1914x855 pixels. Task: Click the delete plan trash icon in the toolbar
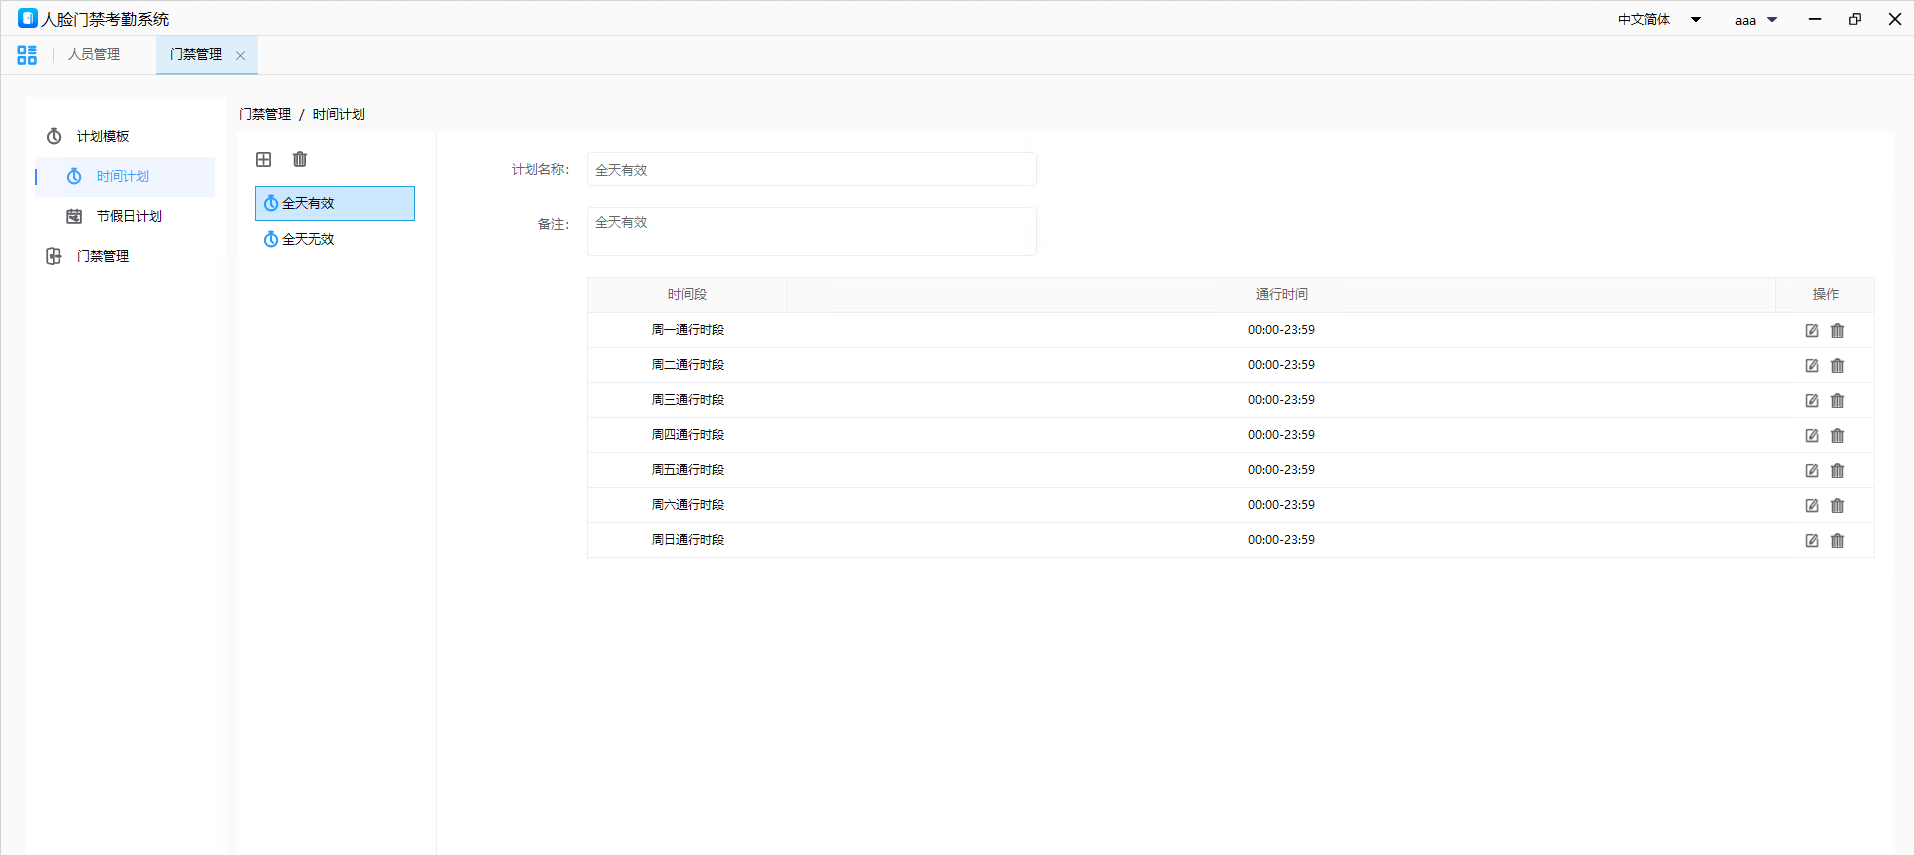click(x=300, y=159)
